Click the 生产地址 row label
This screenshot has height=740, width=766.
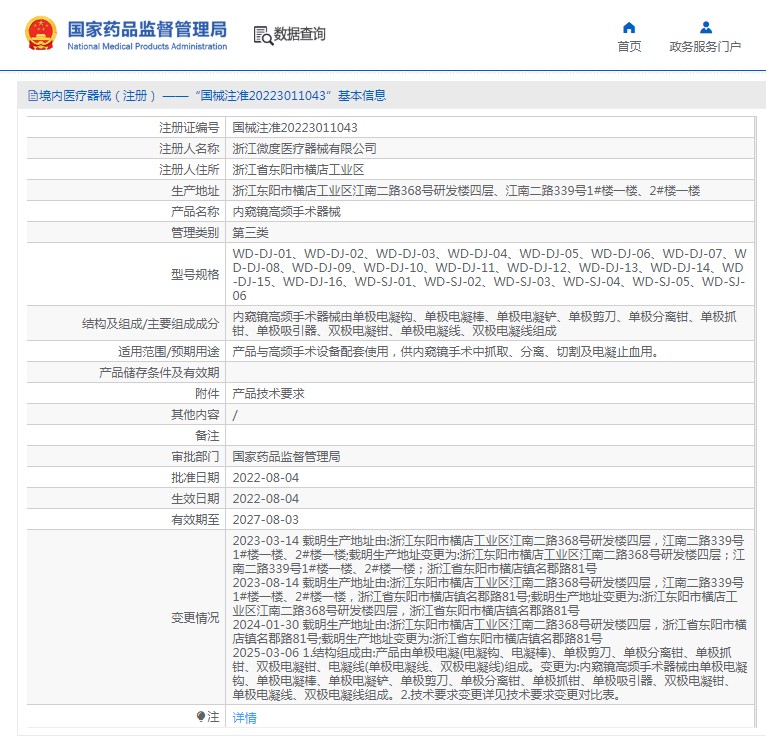pyautogui.click(x=195, y=190)
